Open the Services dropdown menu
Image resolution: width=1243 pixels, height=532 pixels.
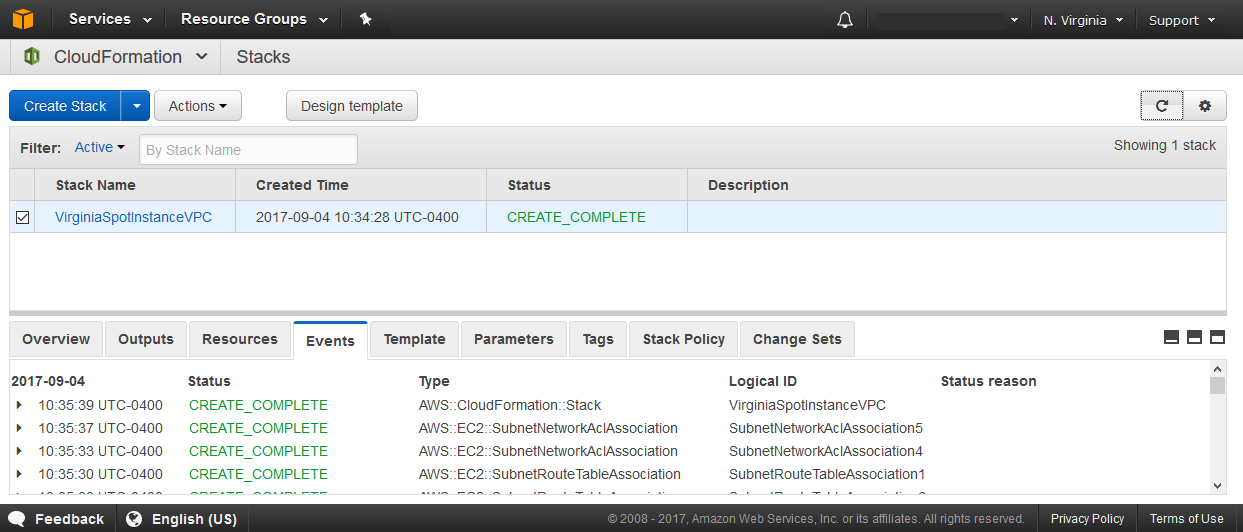[110, 19]
